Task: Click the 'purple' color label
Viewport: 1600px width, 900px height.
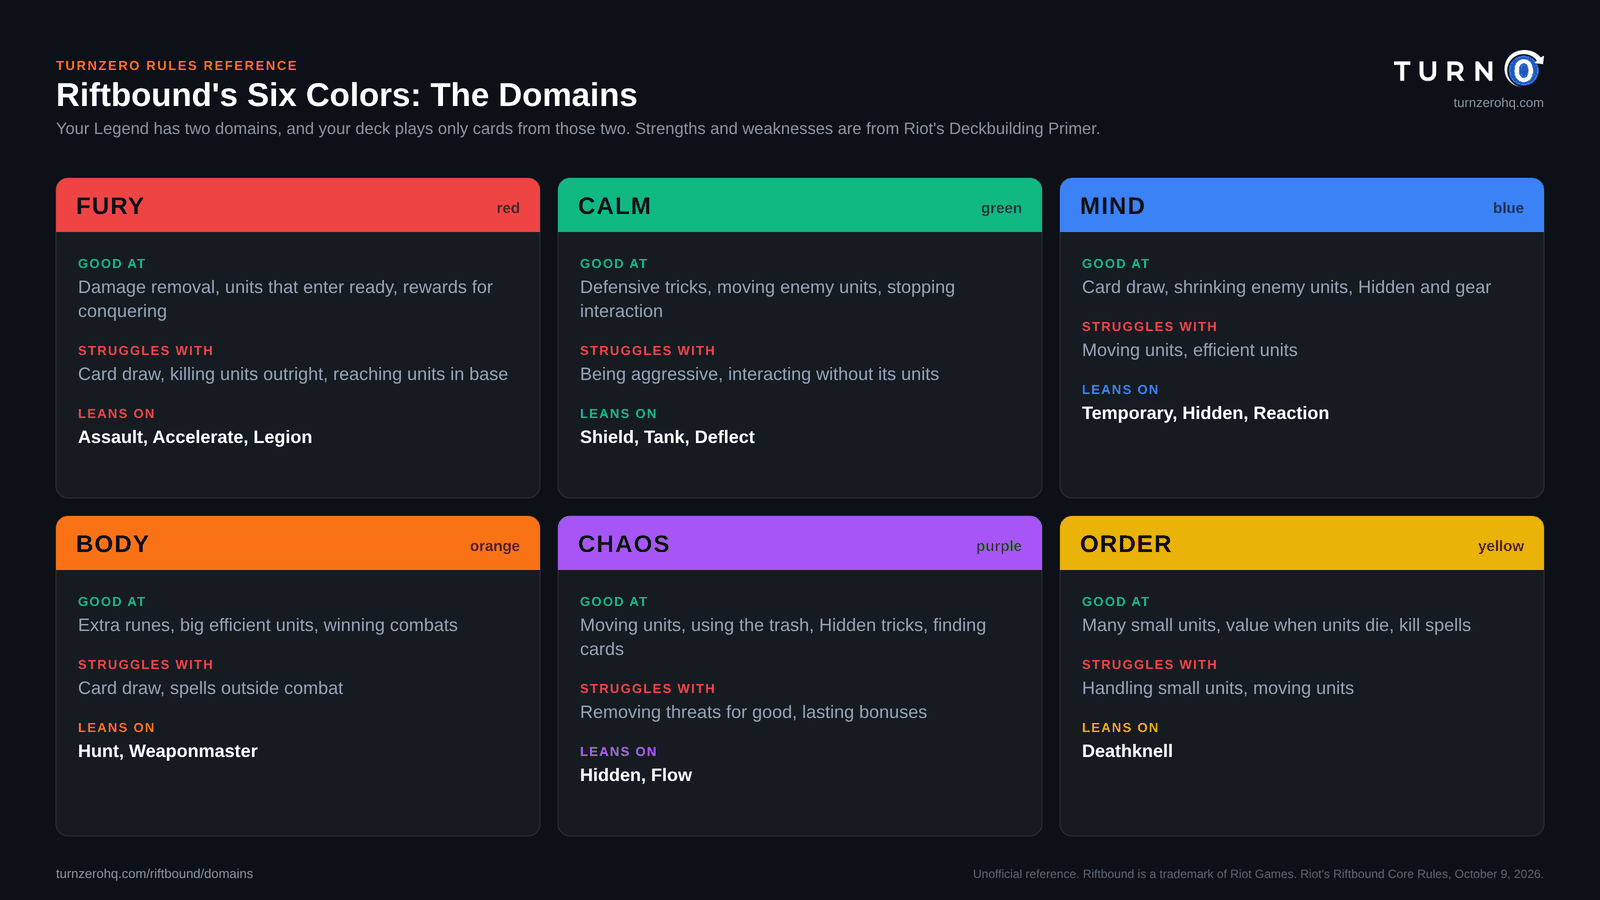Action: [999, 546]
